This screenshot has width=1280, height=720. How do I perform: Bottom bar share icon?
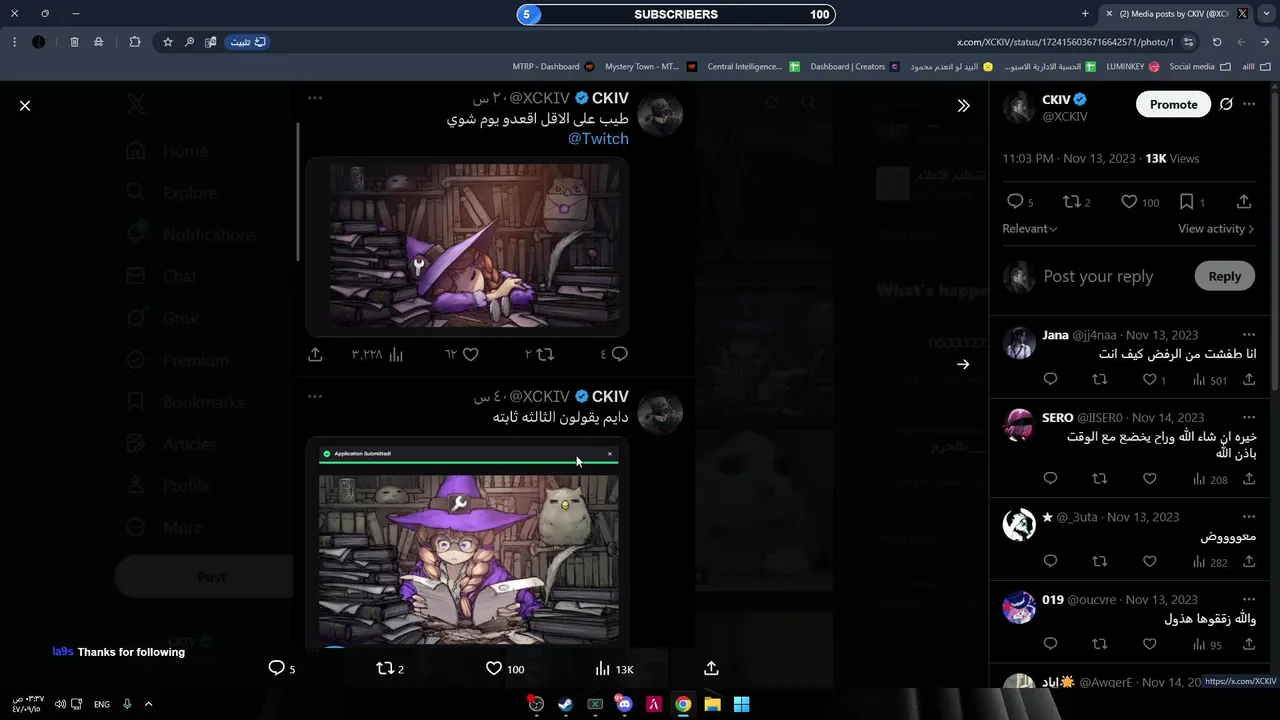[711, 668]
